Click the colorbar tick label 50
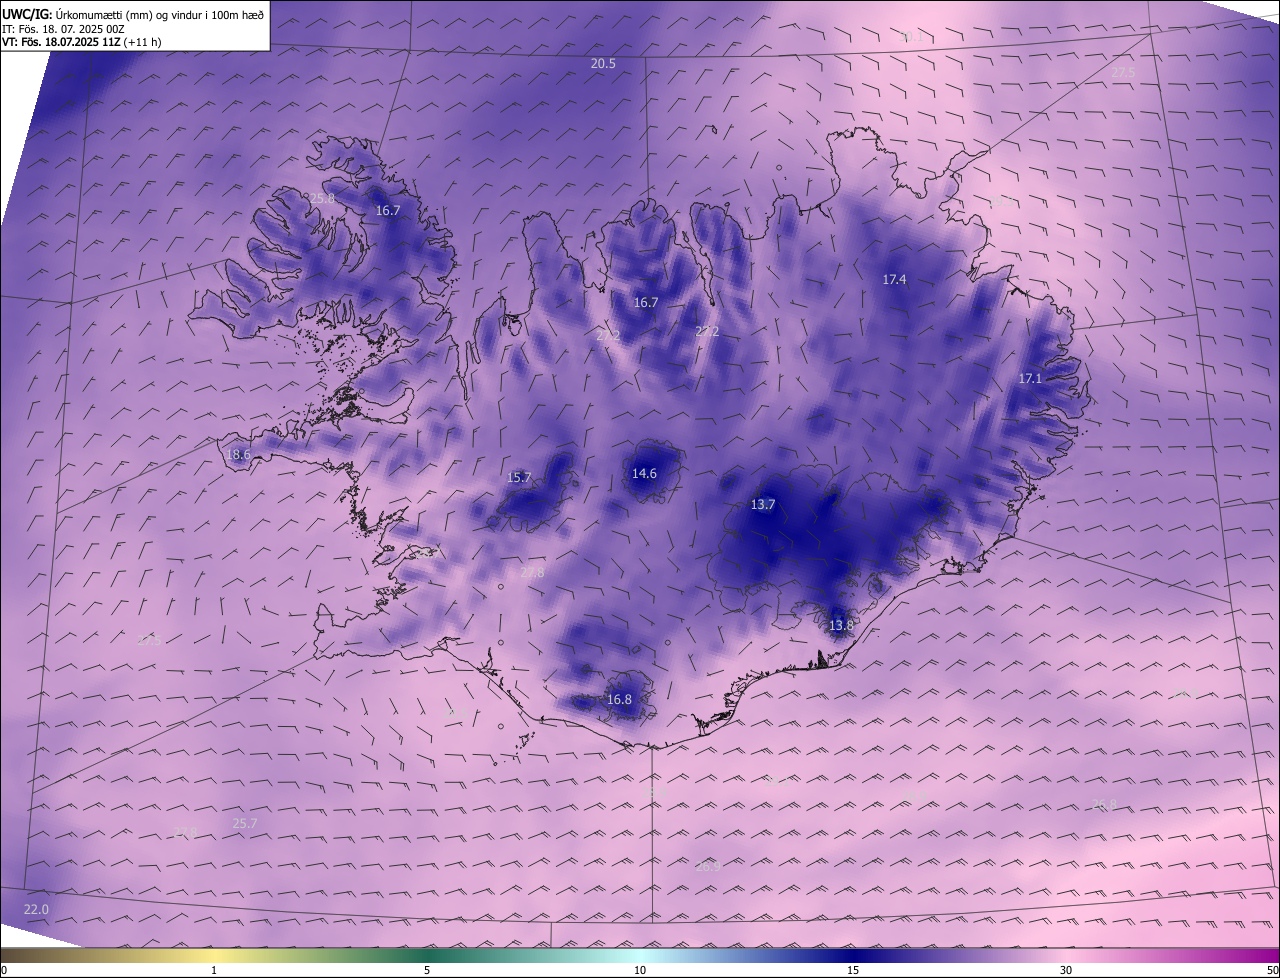Screen dimensions: 1280x978 pyautogui.click(x=1271, y=970)
